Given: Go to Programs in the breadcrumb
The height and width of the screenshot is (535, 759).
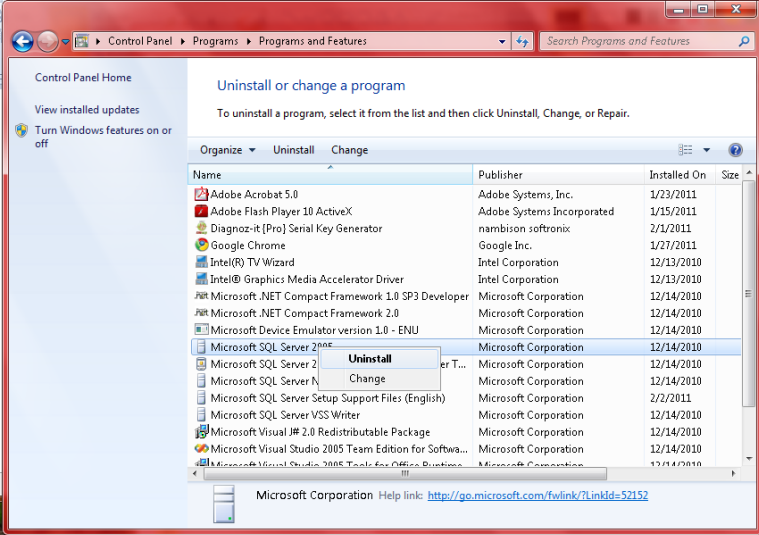Looking at the screenshot, I should click(x=215, y=41).
